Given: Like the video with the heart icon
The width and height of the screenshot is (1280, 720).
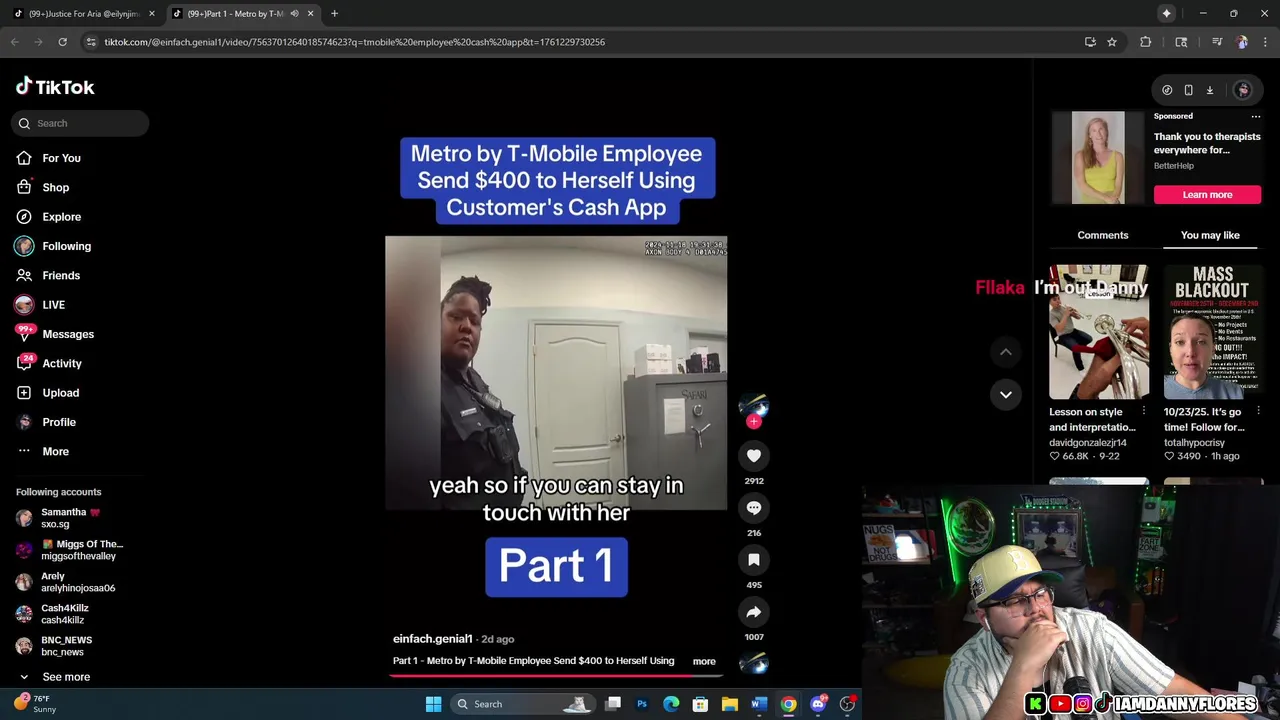Looking at the screenshot, I should tap(754, 456).
